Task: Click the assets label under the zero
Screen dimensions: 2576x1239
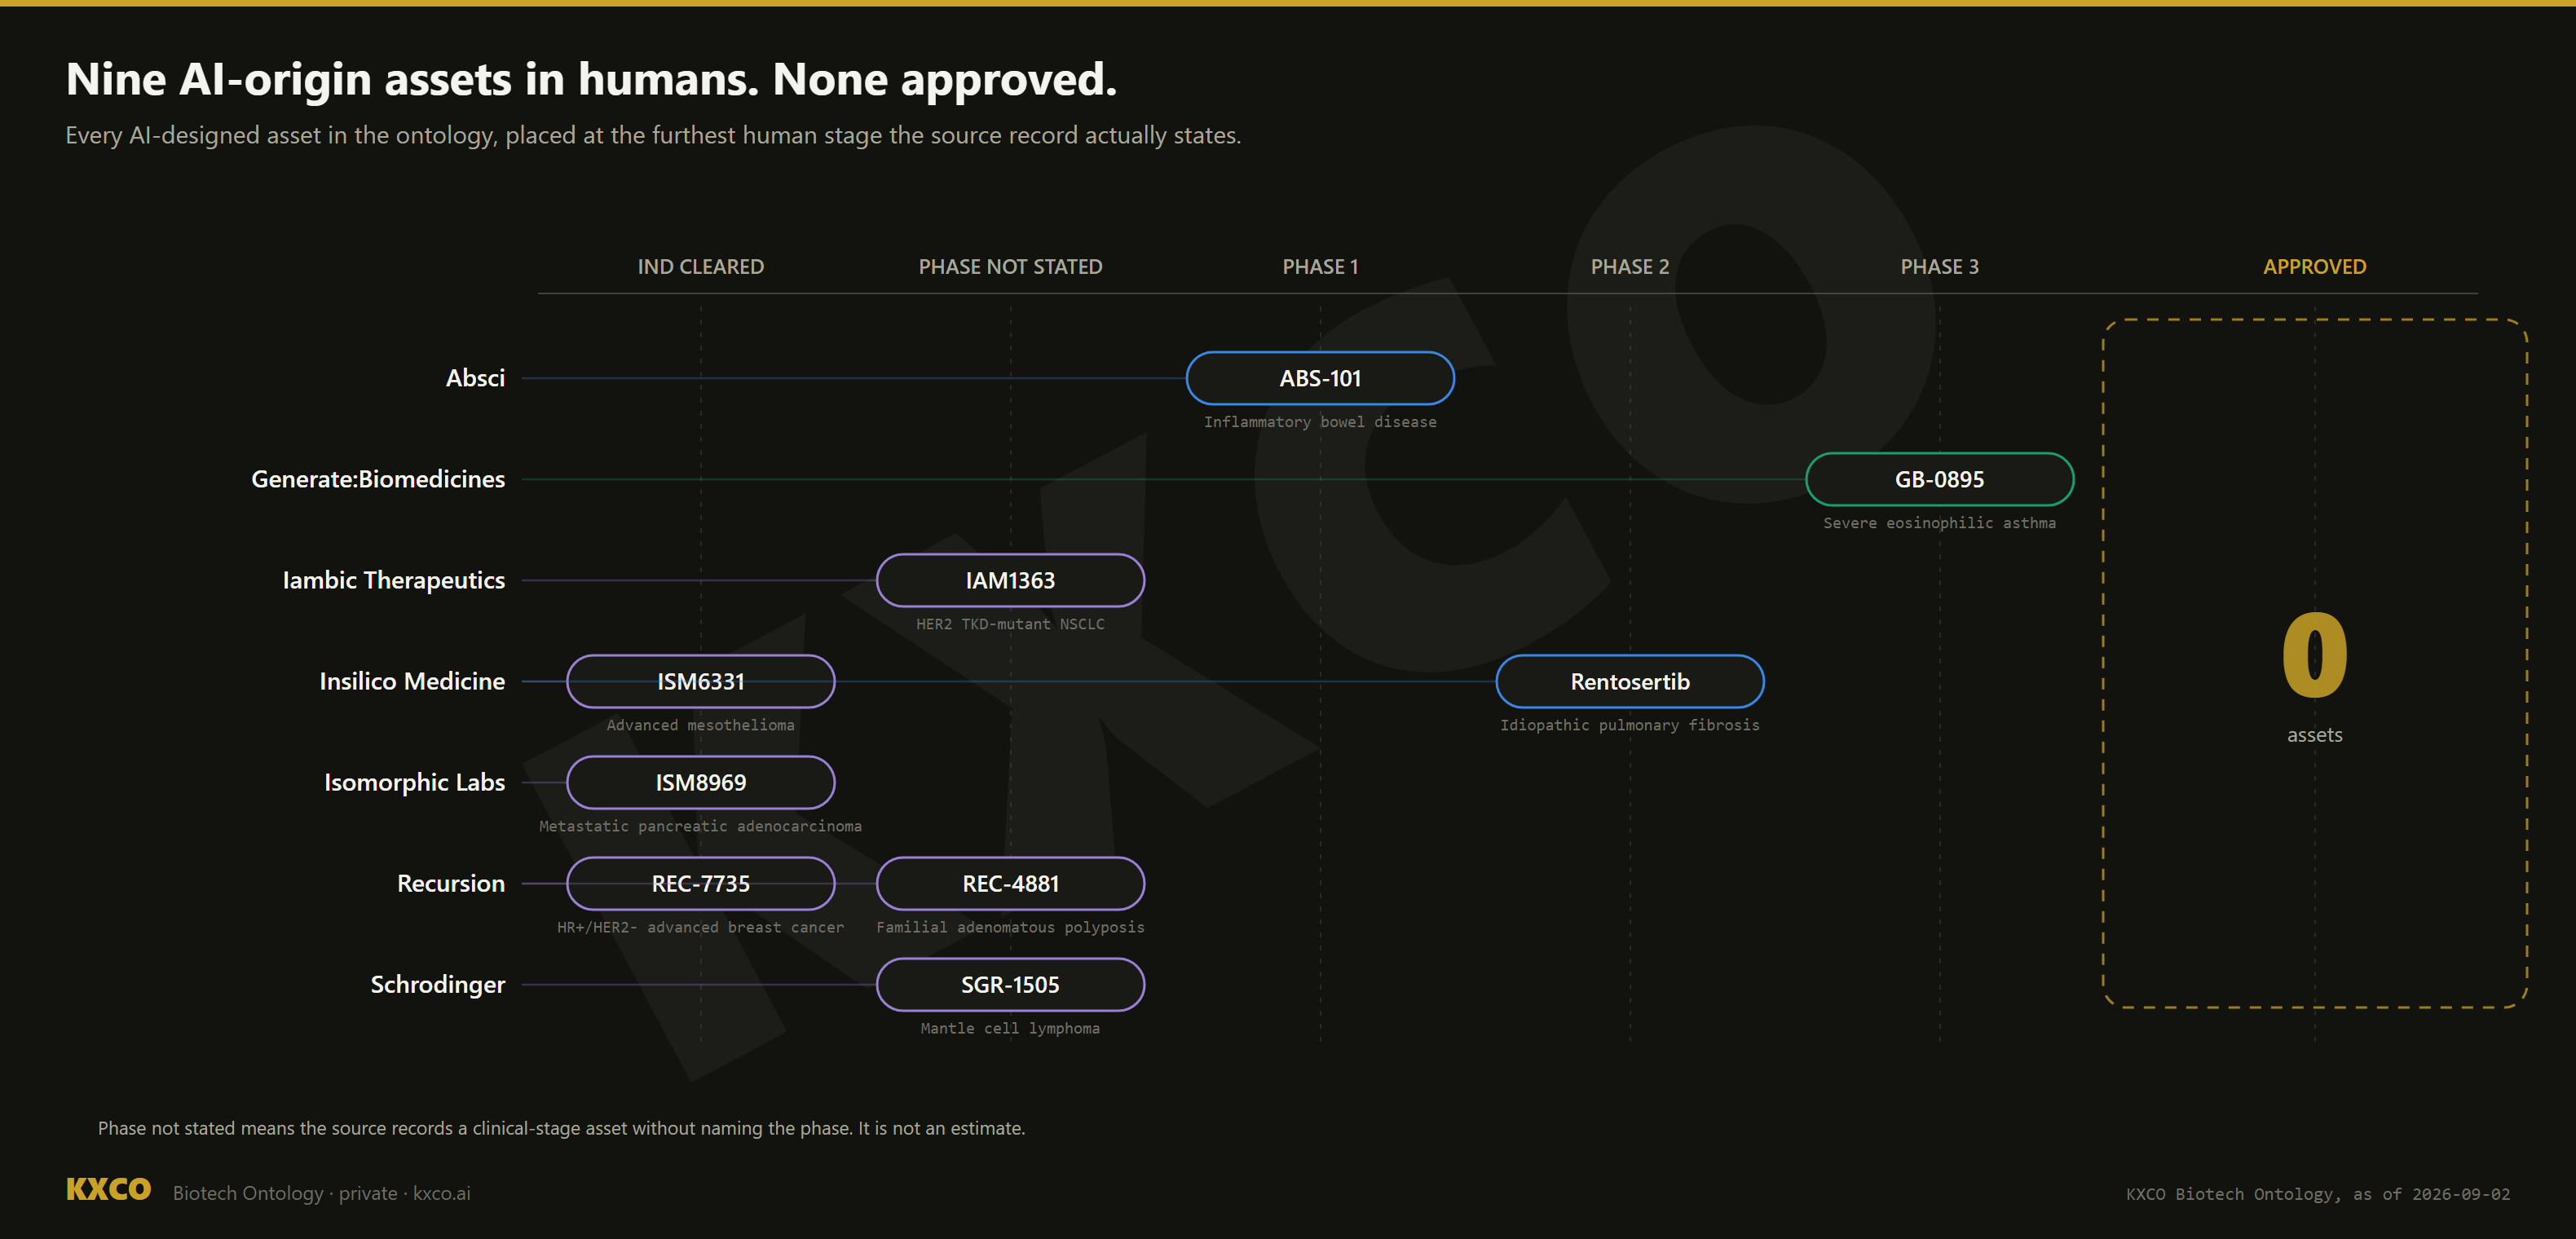Action: tap(2314, 735)
